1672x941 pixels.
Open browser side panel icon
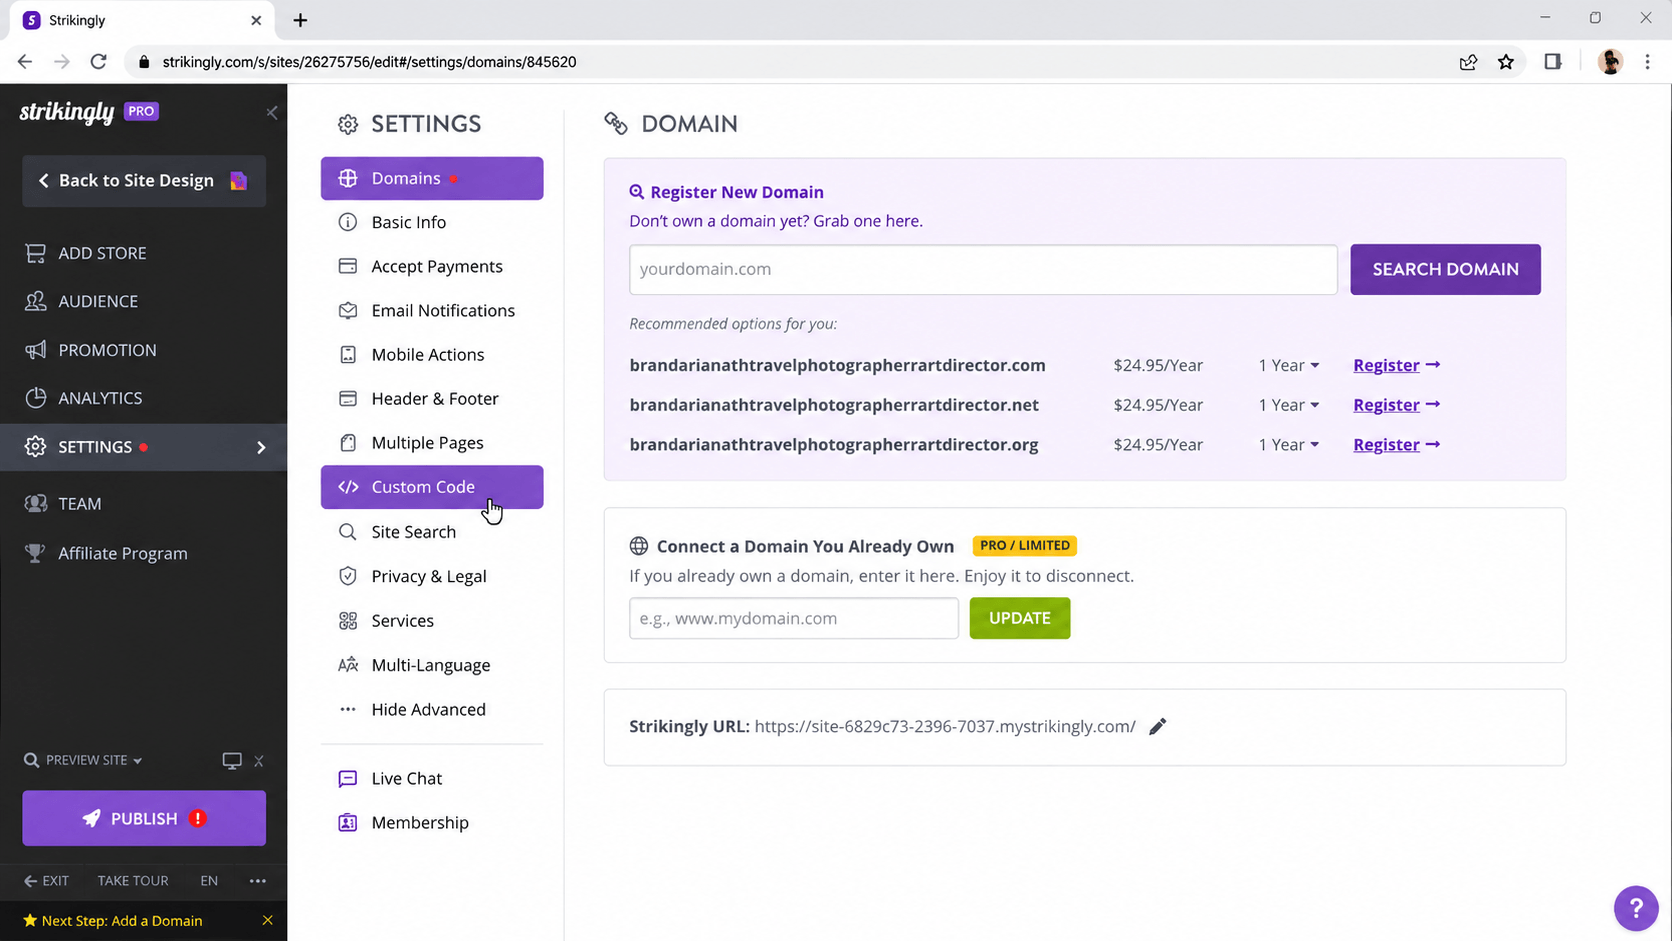click(x=1553, y=62)
